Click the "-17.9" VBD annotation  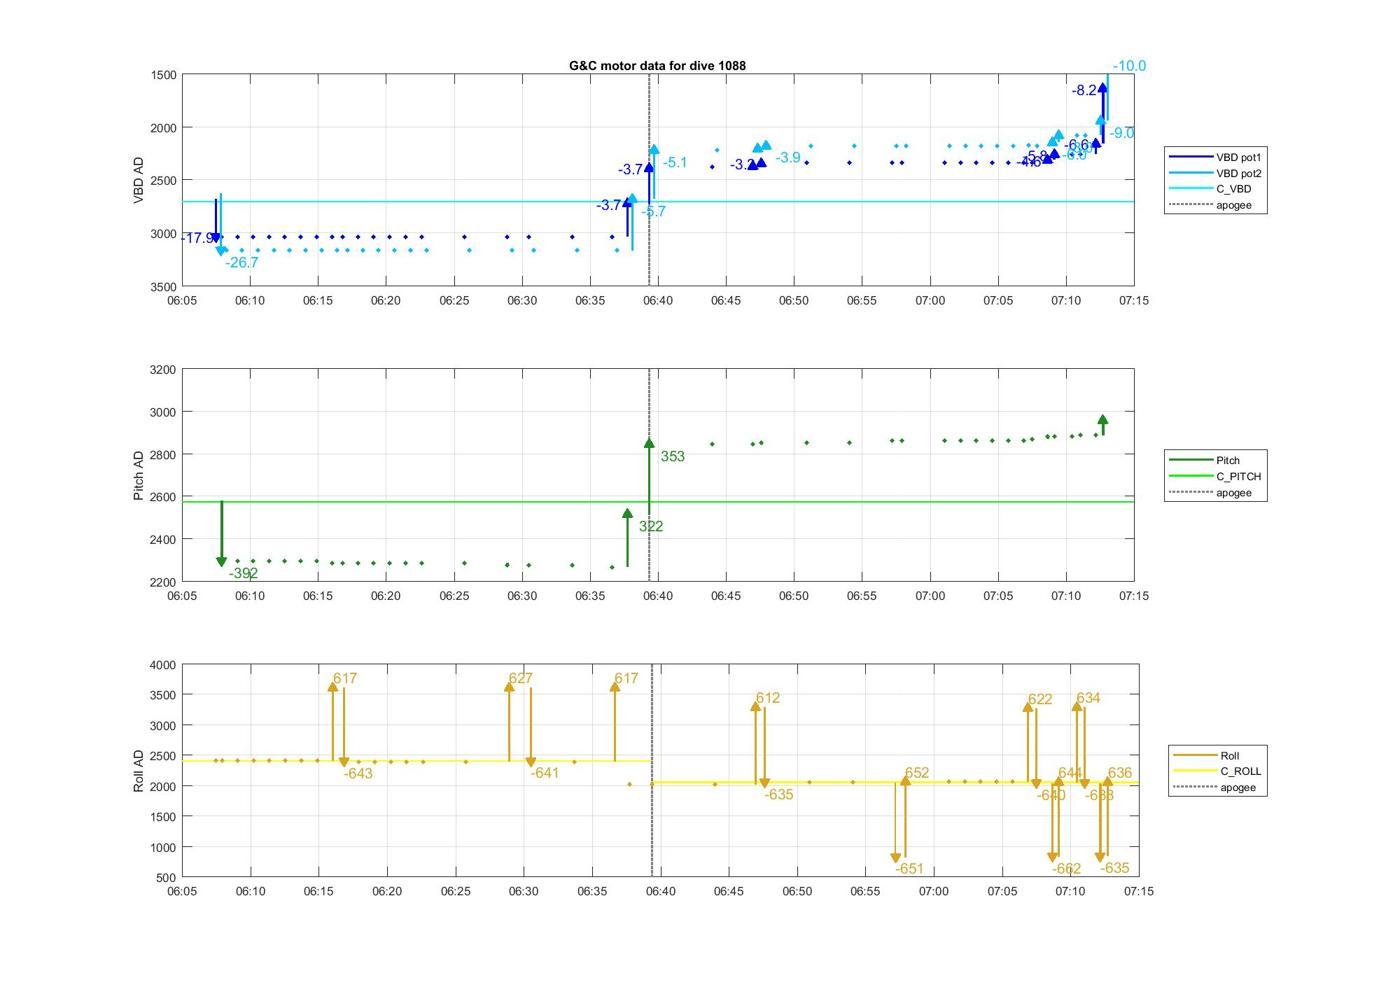tap(197, 238)
